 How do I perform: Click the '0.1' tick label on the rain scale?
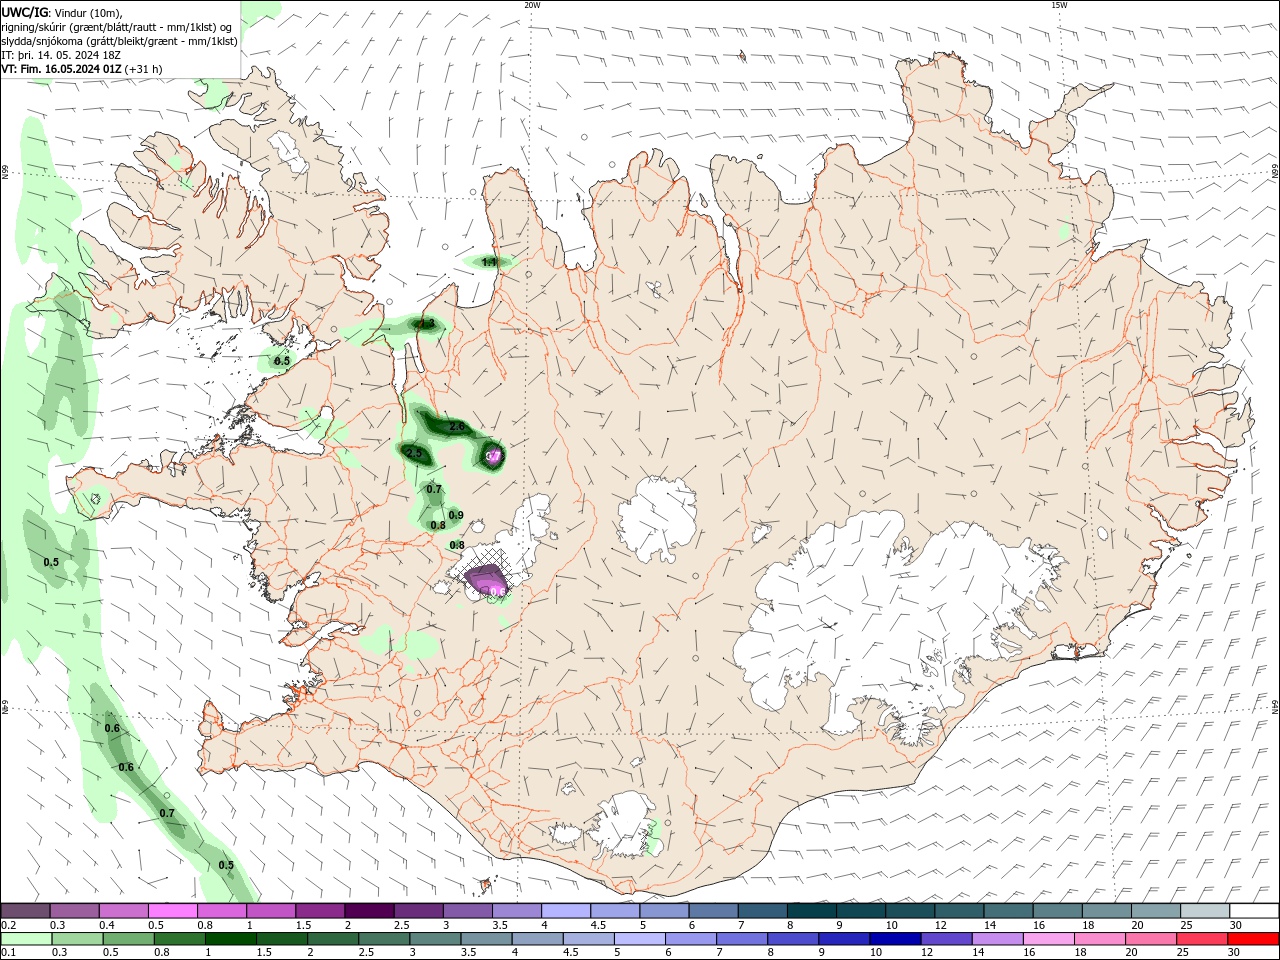8,953
